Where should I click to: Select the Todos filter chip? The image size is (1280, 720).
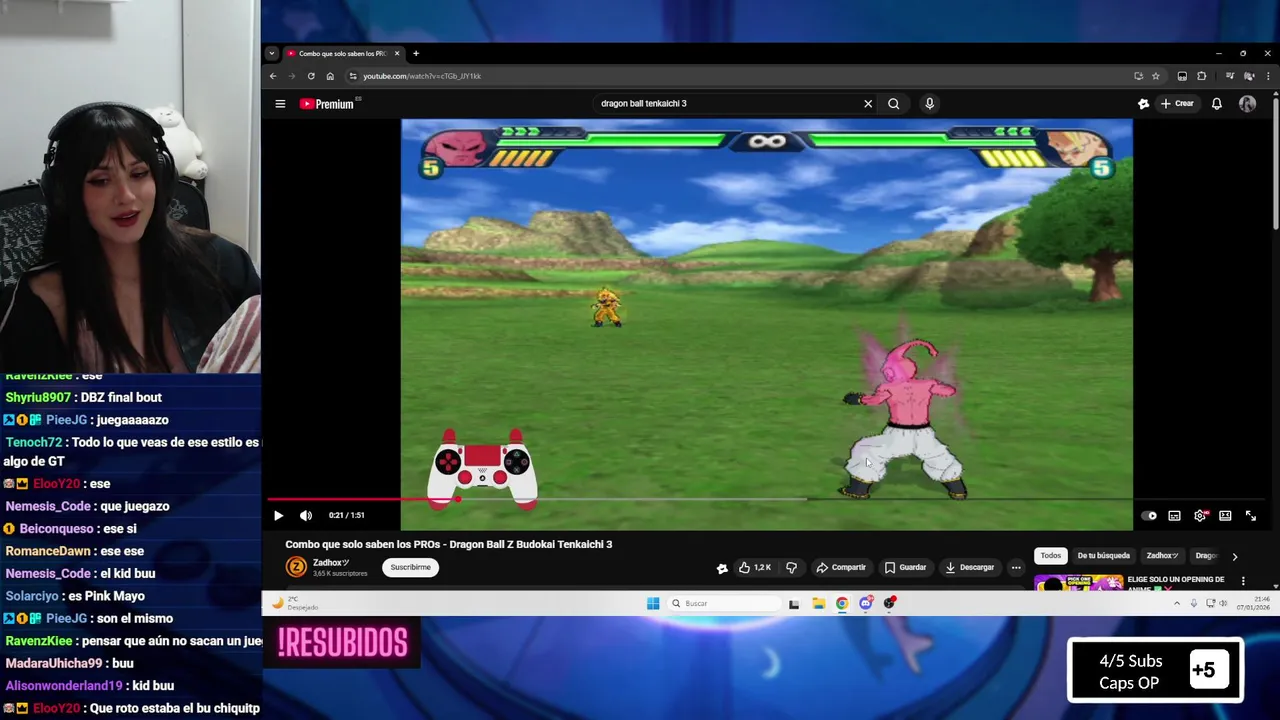pyautogui.click(x=1050, y=556)
